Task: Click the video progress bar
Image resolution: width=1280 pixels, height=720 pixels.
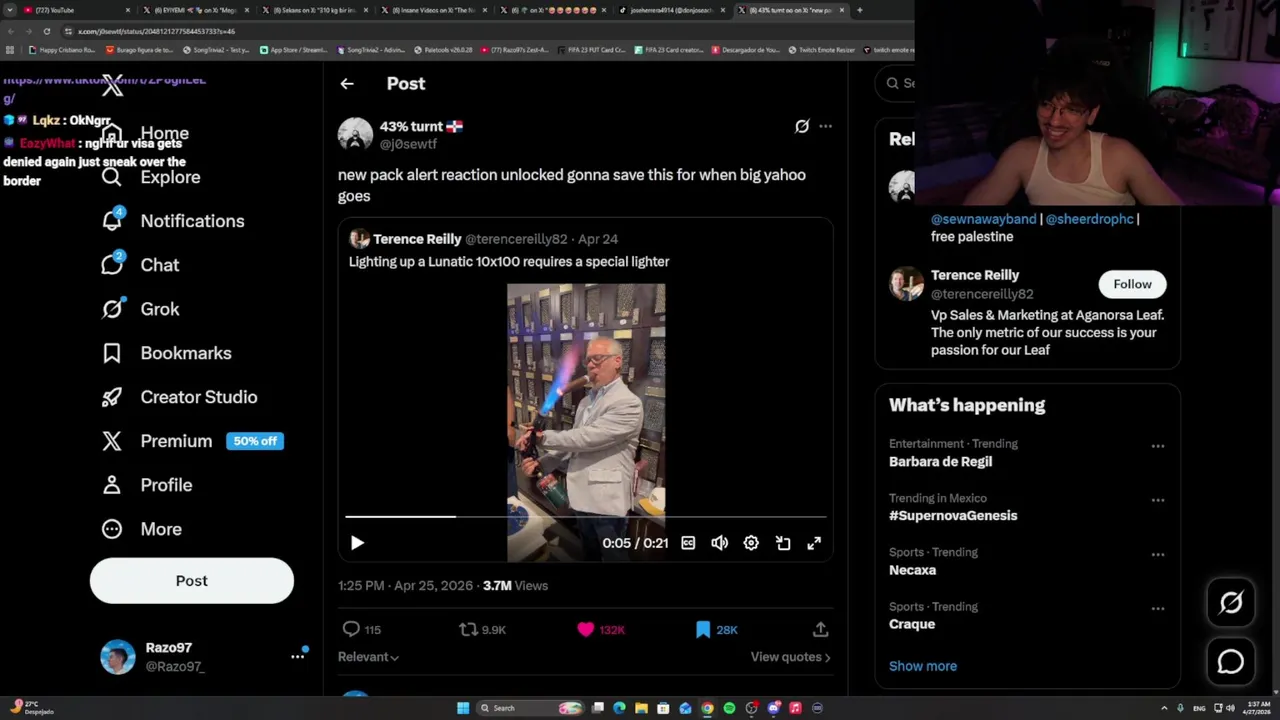Action: click(x=586, y=517)
